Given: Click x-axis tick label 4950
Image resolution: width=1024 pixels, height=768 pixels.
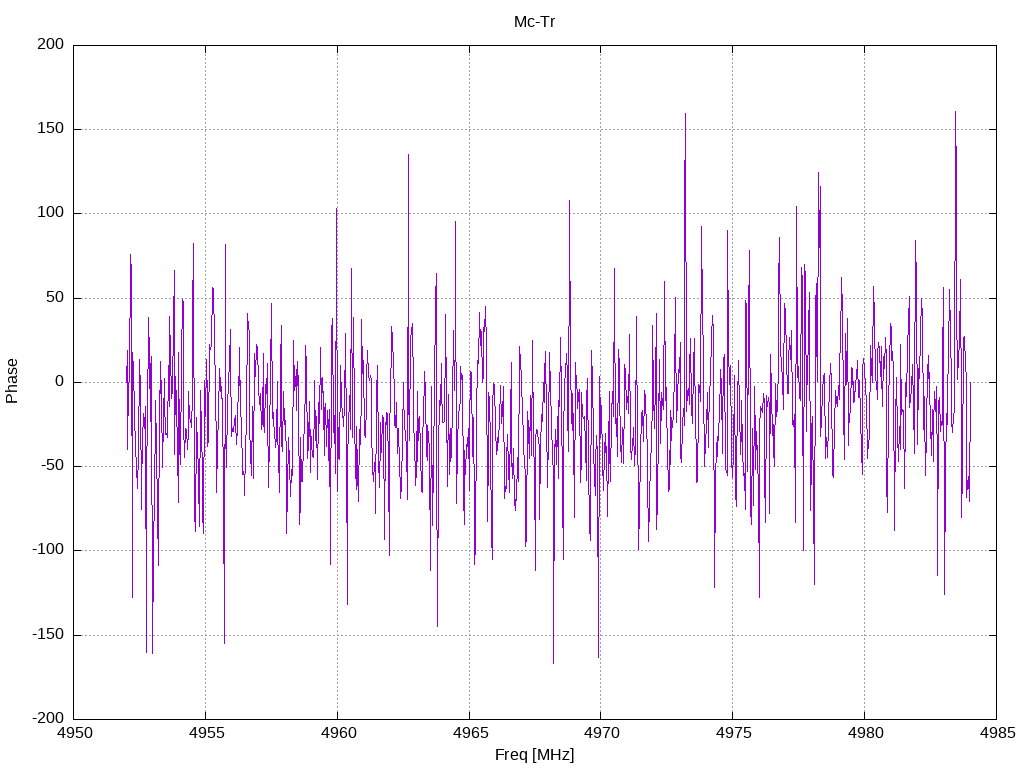Looking at the screenshot, I should coord(74,733).
